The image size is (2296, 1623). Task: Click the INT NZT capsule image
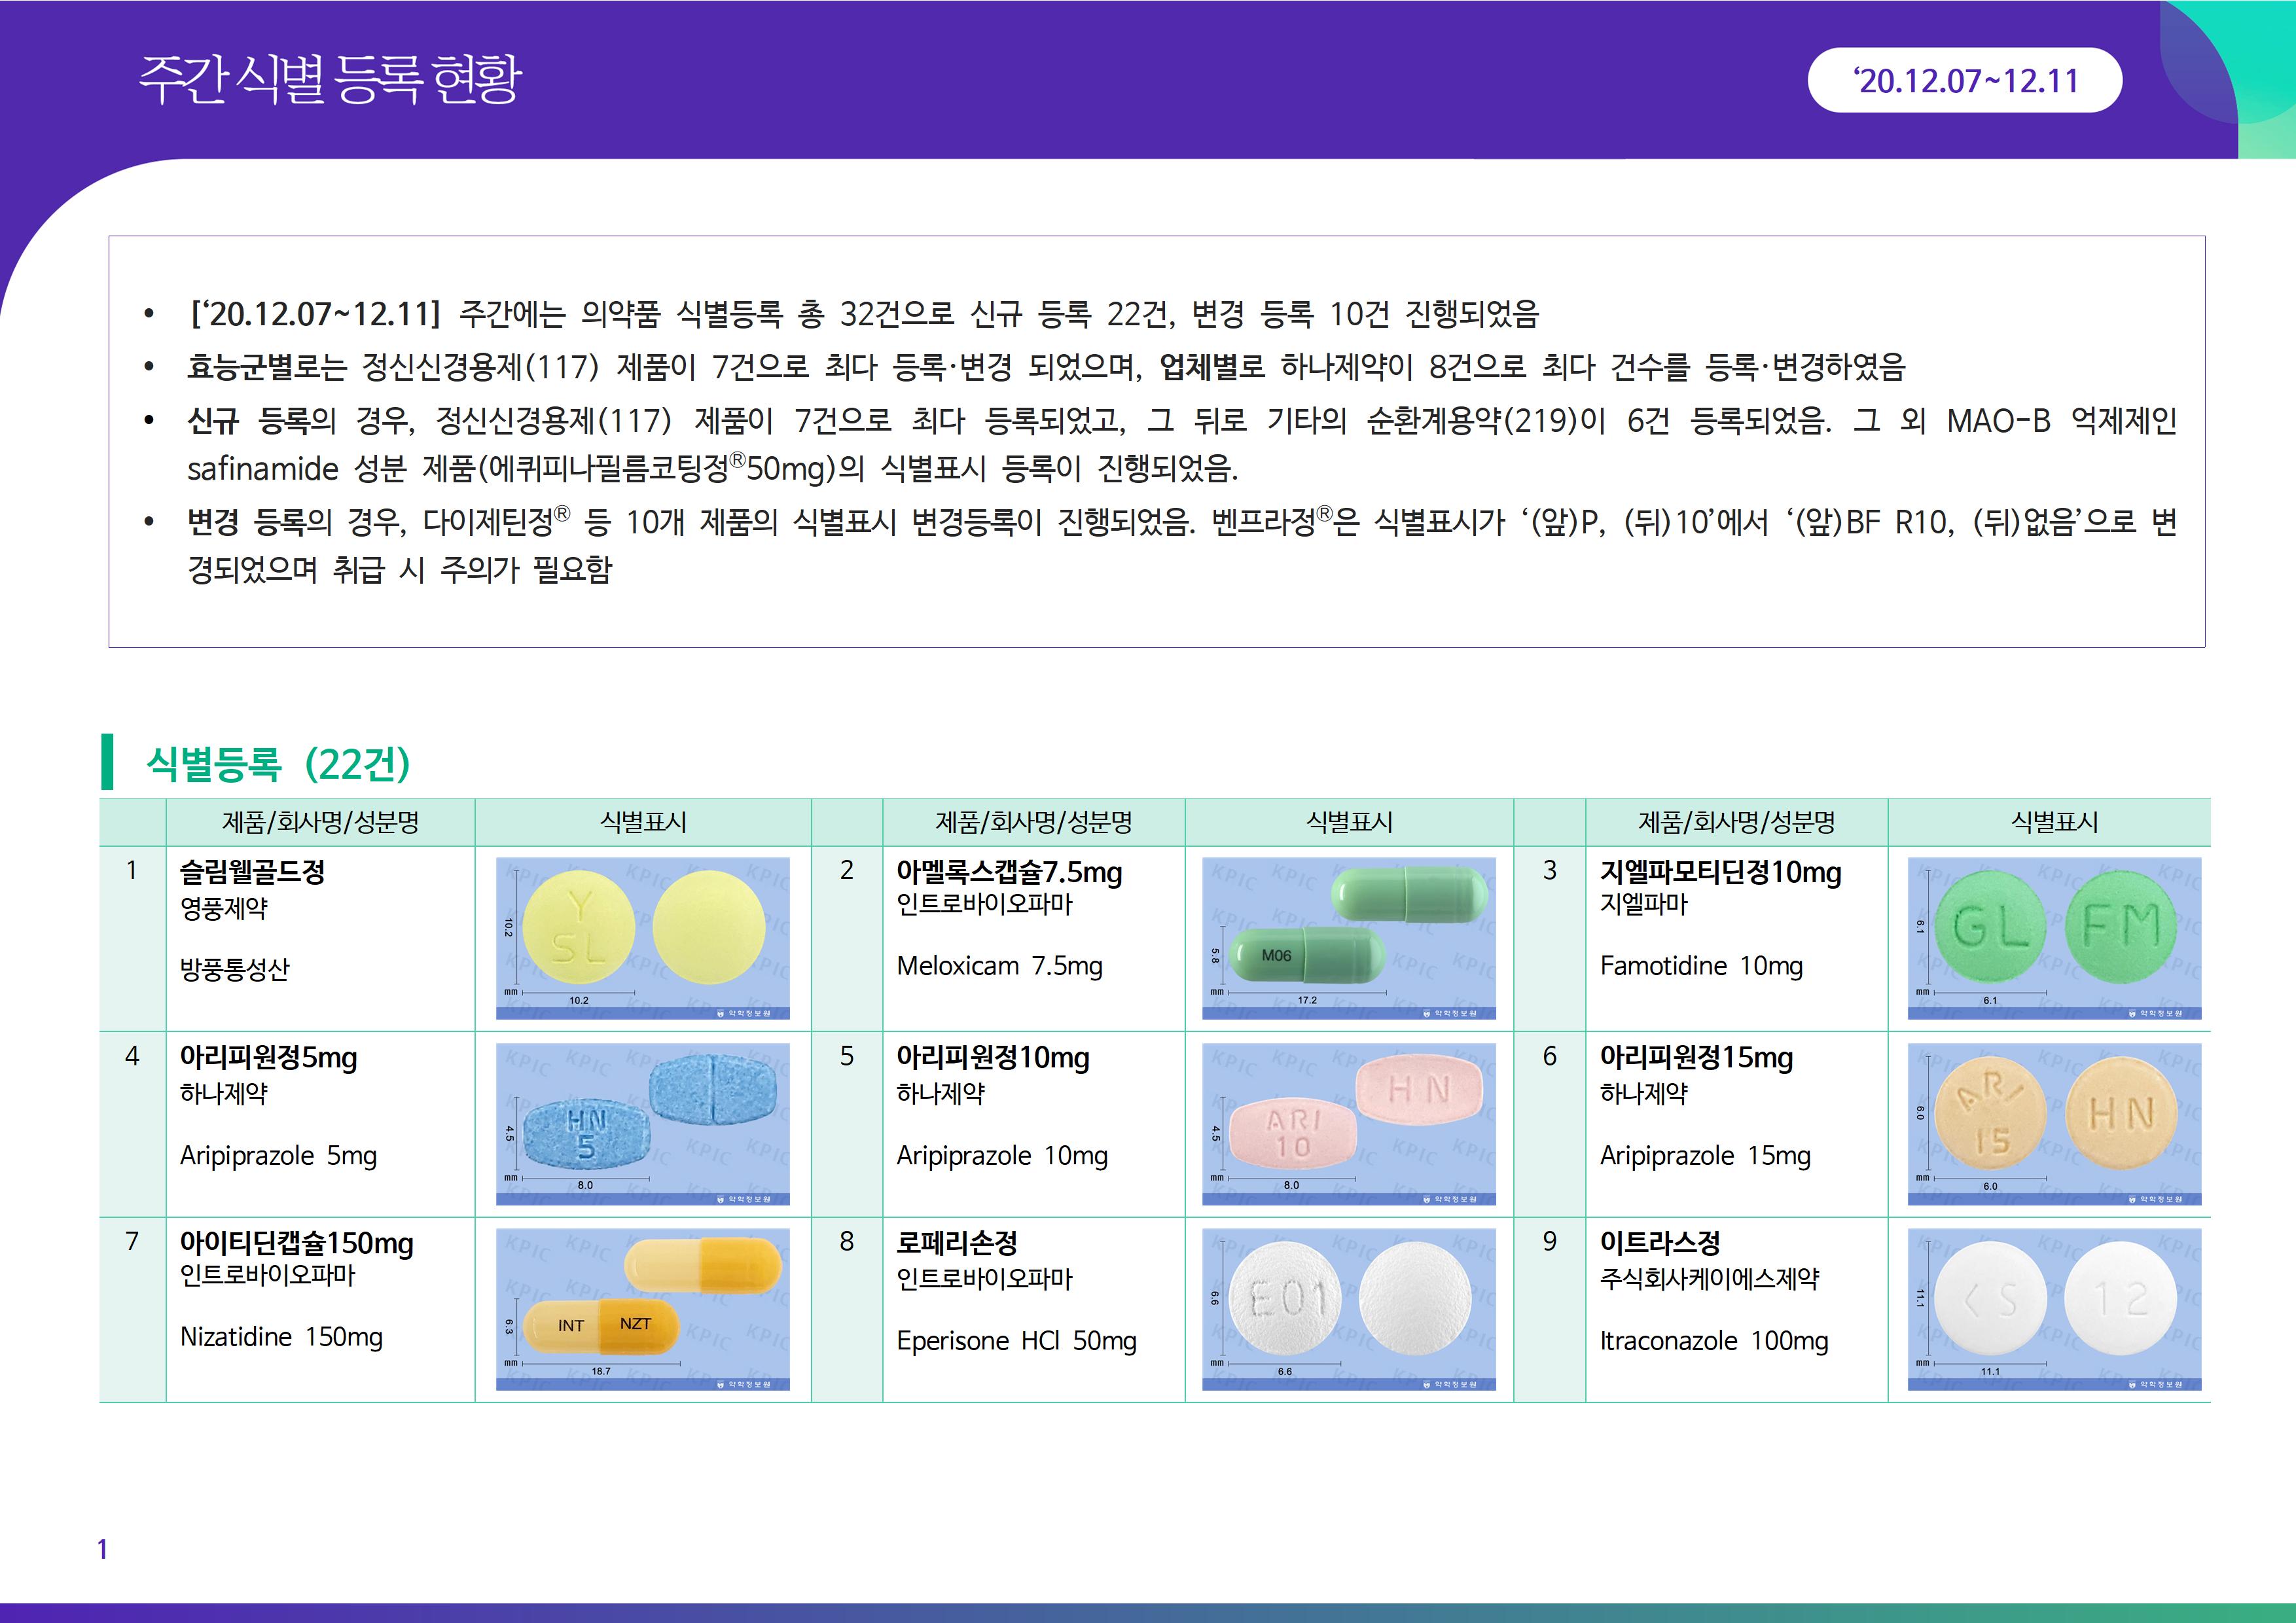click(x=643, y=1308)
